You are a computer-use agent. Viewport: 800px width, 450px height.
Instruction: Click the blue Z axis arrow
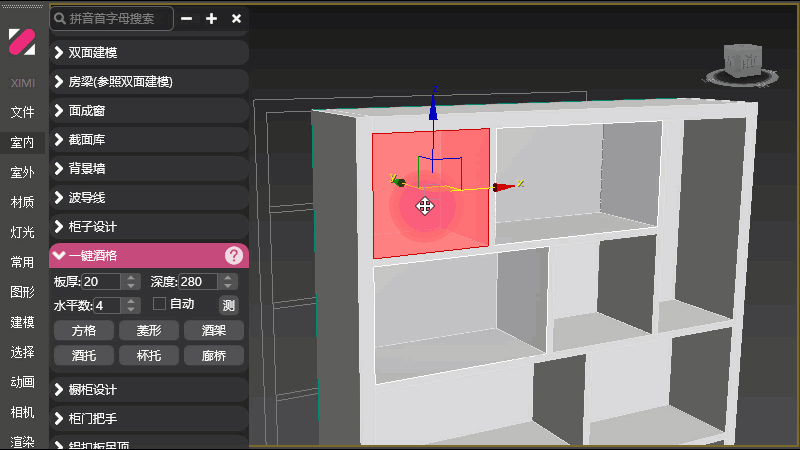[433, 109]
